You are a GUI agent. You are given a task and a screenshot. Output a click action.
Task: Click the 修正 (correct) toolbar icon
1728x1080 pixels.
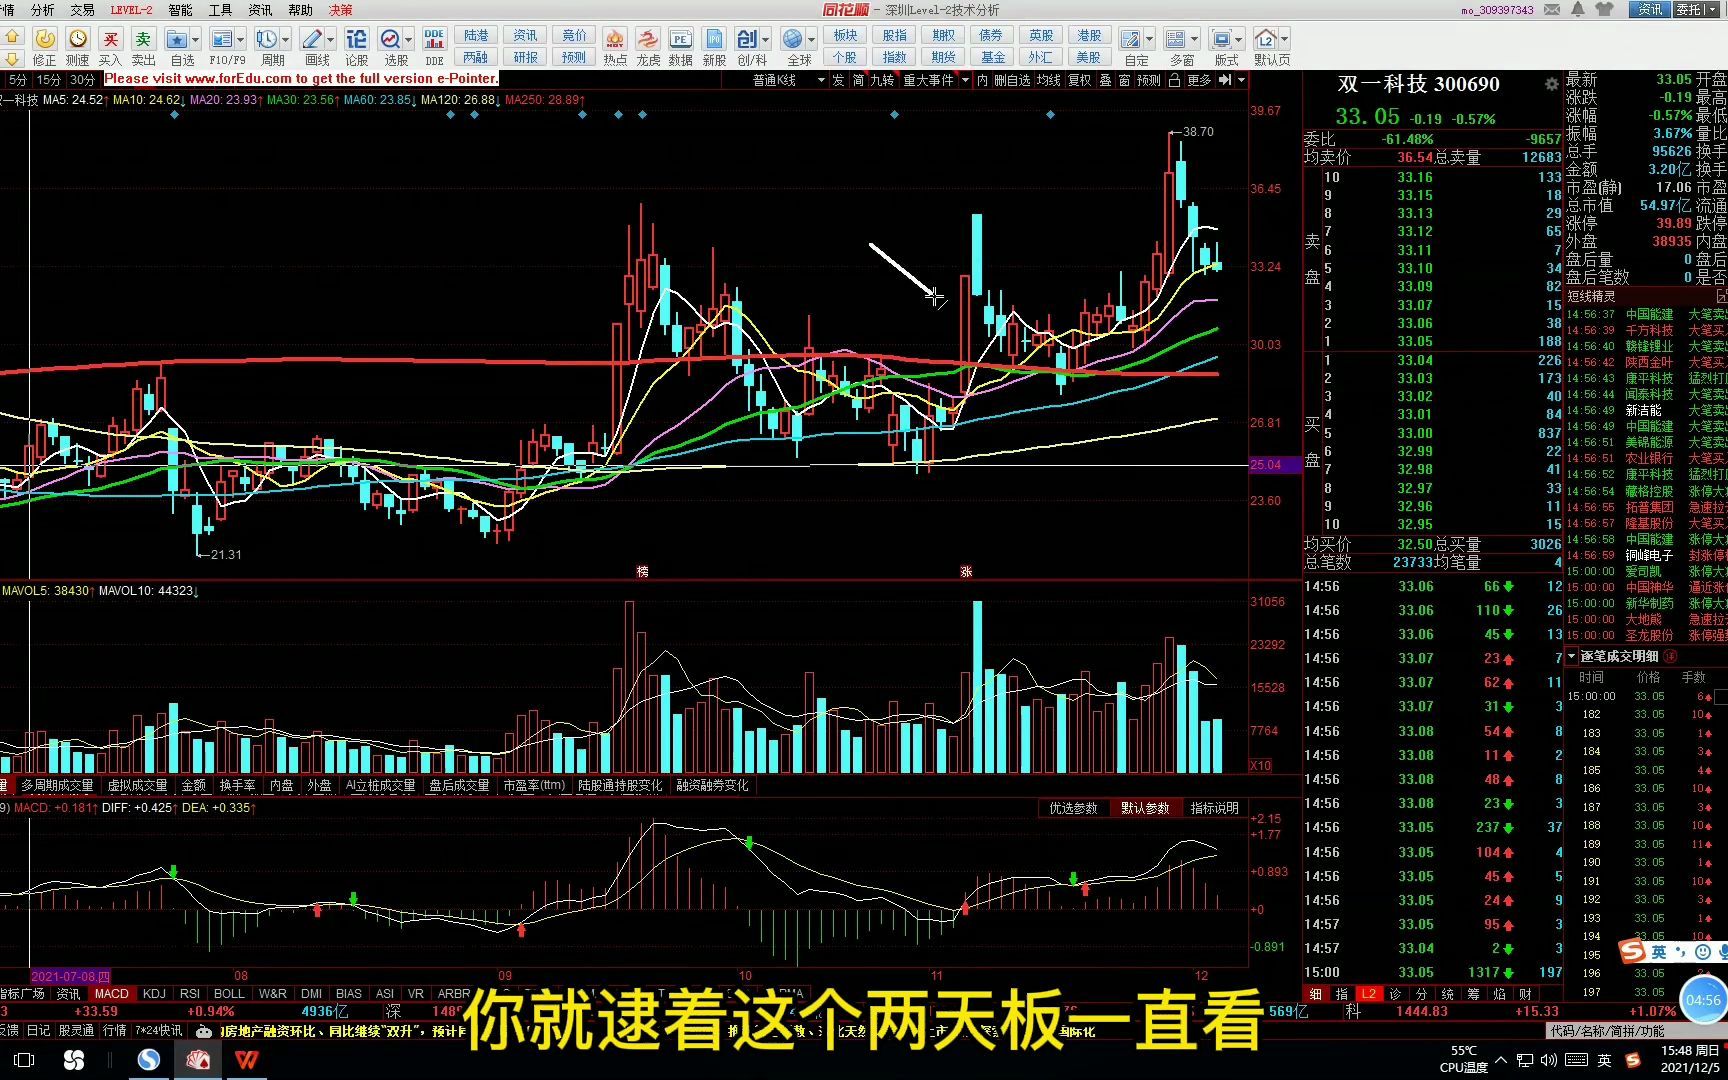[45, 39]
